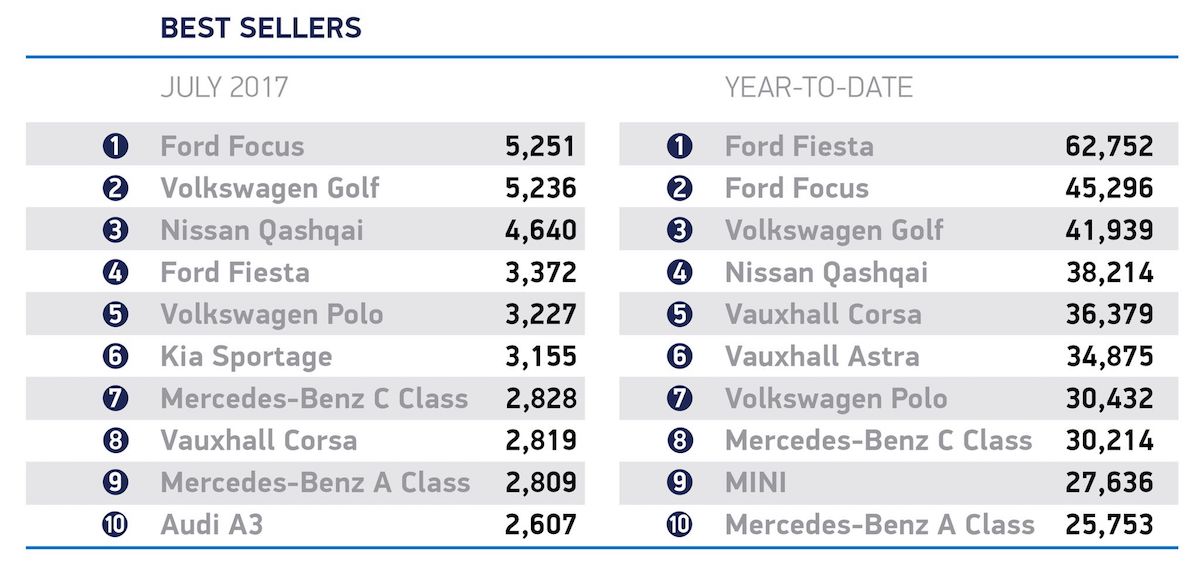
Task: Select the JULY 2017 column header
Action: click(224, 88)
